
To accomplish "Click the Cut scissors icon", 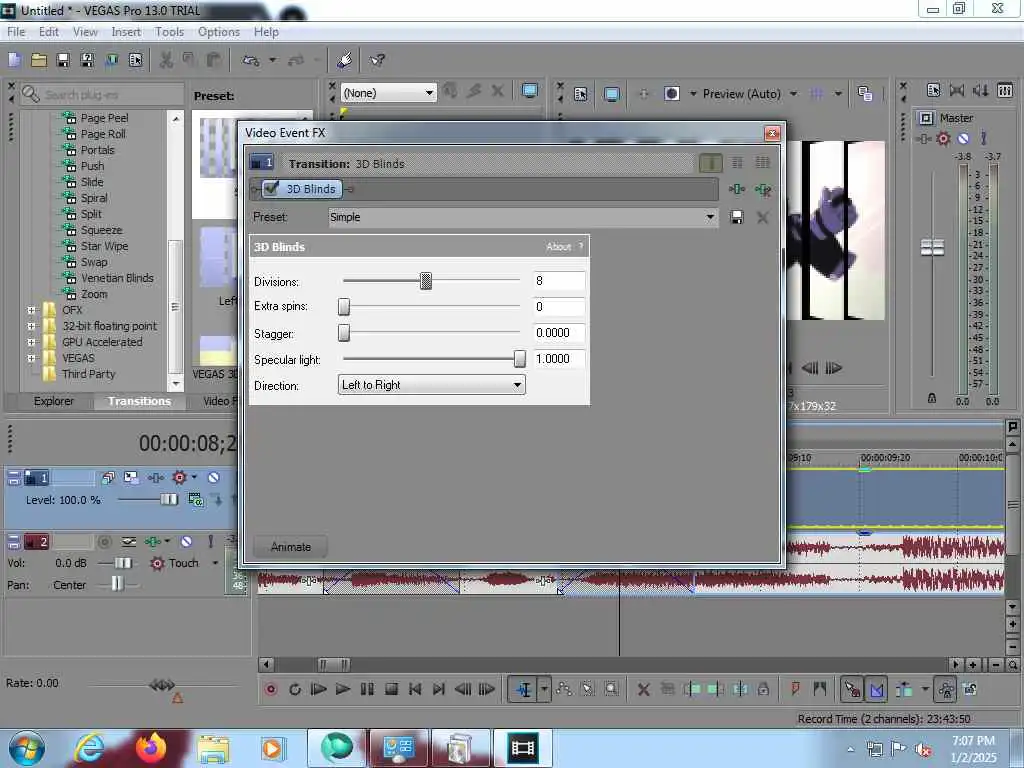I will pos(166,60).
